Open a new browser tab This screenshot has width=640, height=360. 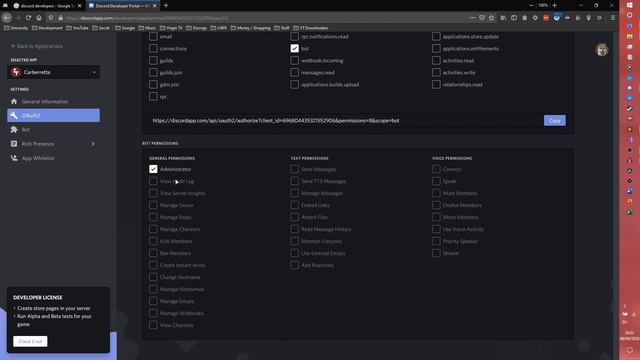166,6
